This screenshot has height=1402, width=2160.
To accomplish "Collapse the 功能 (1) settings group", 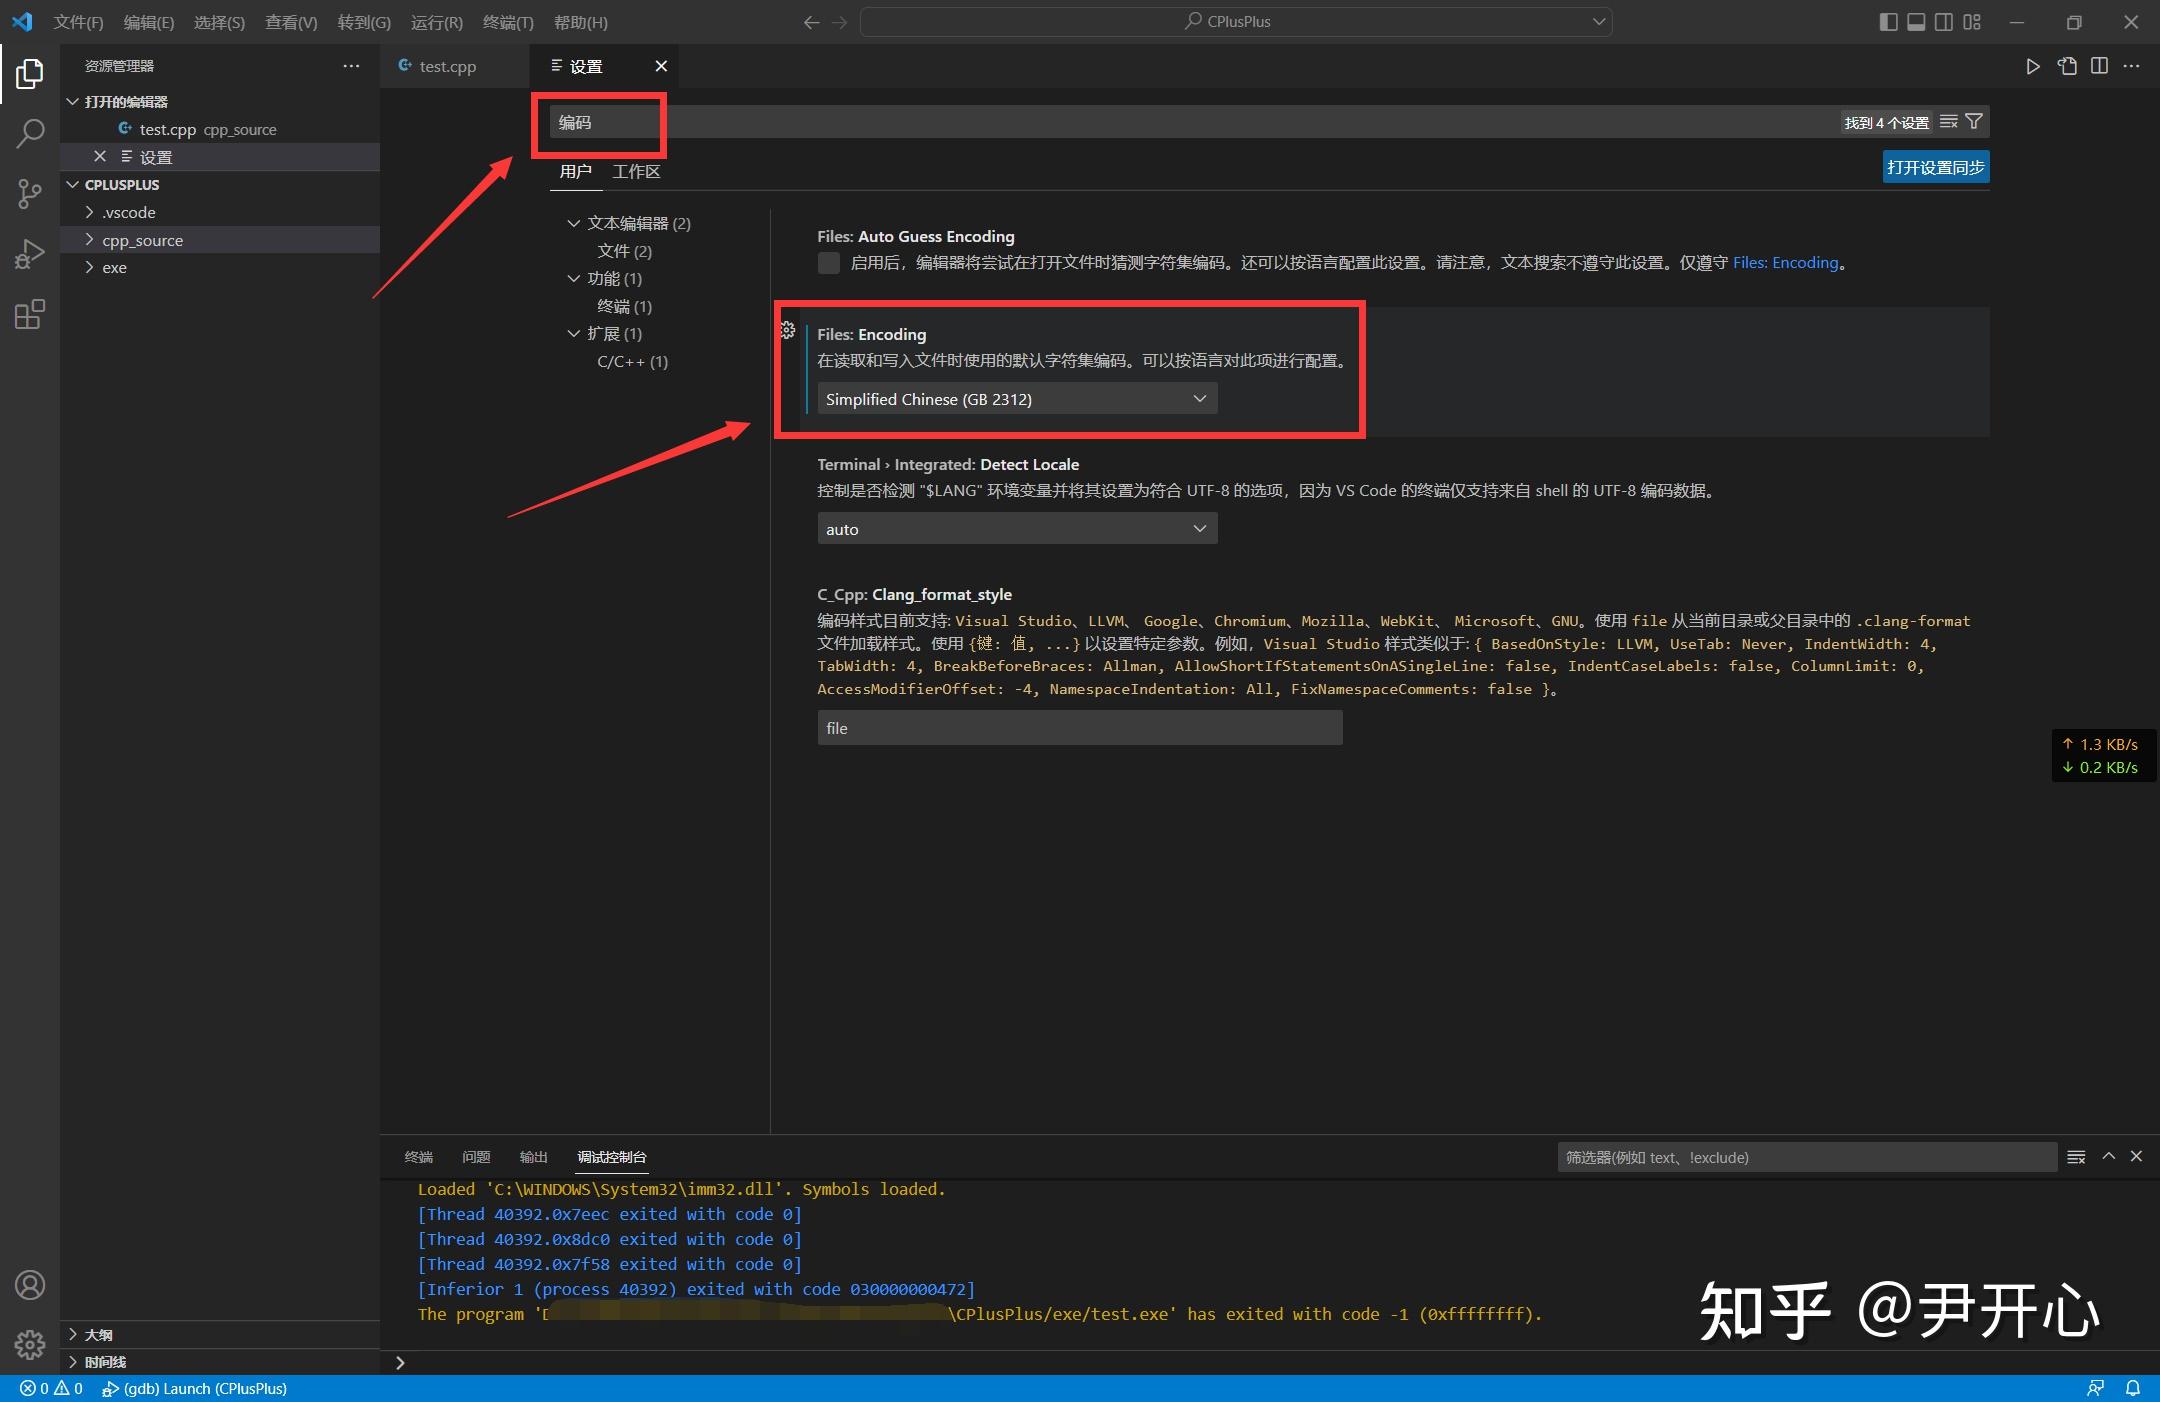I will (x=574, y=278).
